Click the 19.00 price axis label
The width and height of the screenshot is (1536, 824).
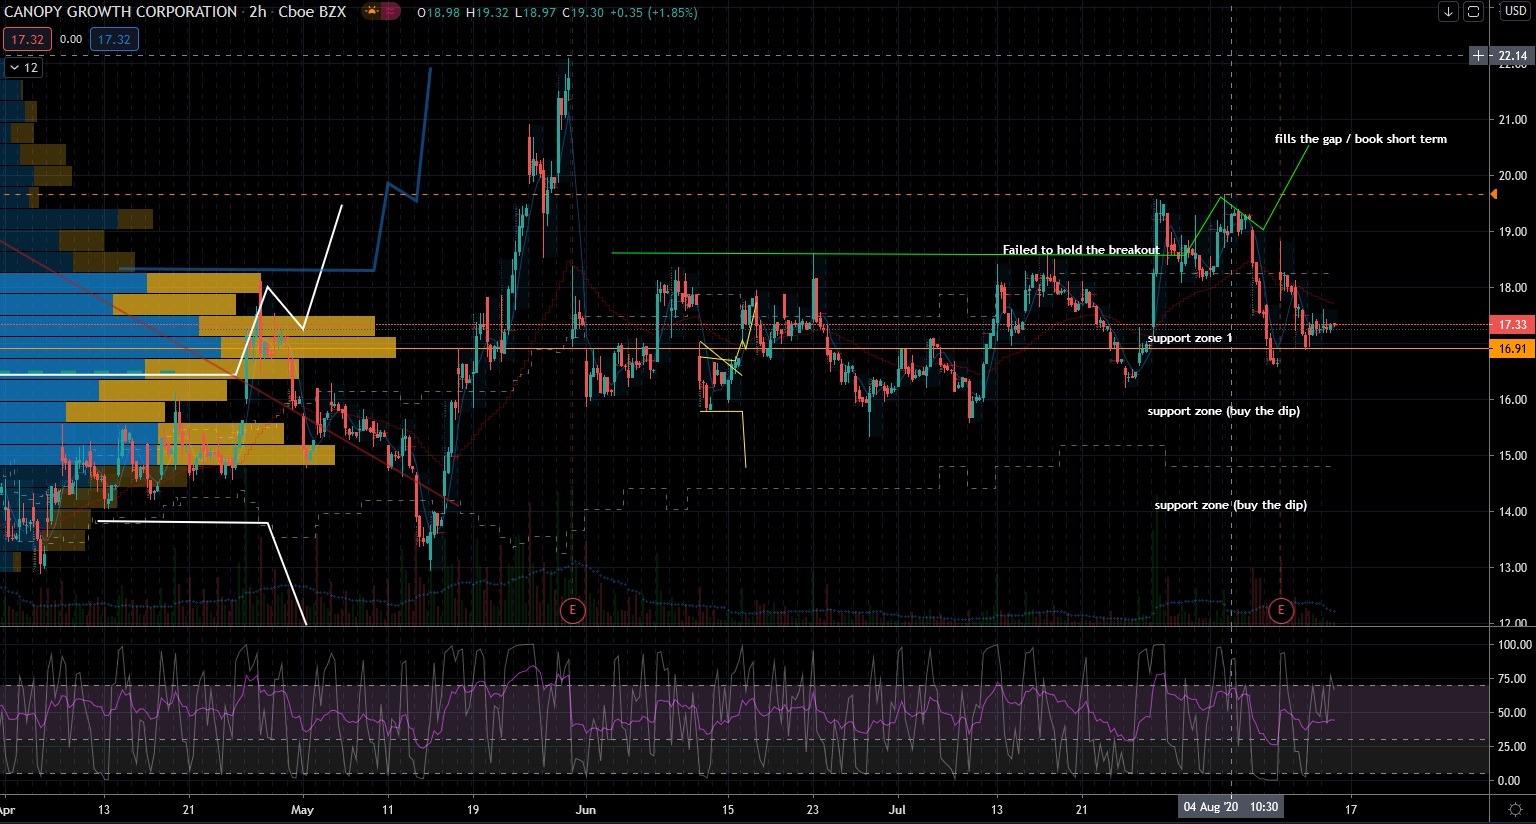click(1512, 232)
